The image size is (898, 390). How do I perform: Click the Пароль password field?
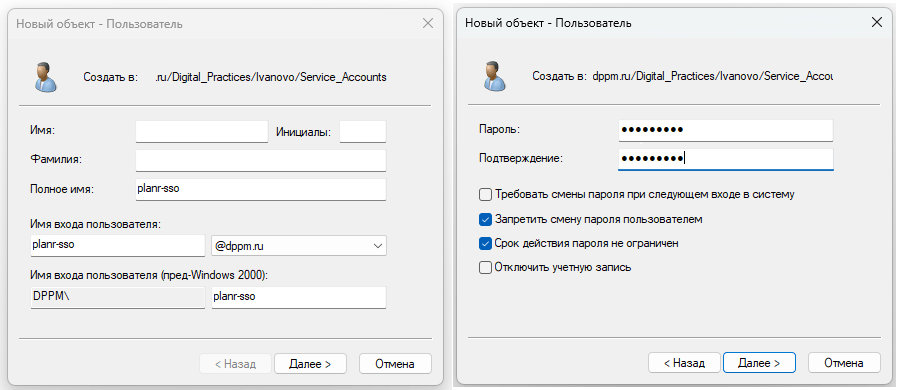[x=726, y=130]
